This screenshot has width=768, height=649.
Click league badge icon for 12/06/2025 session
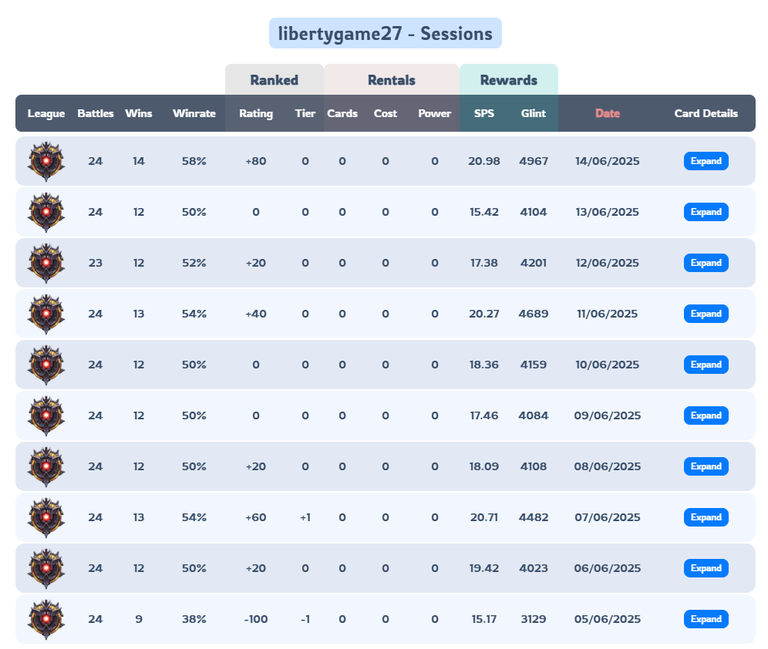[46, 263]
